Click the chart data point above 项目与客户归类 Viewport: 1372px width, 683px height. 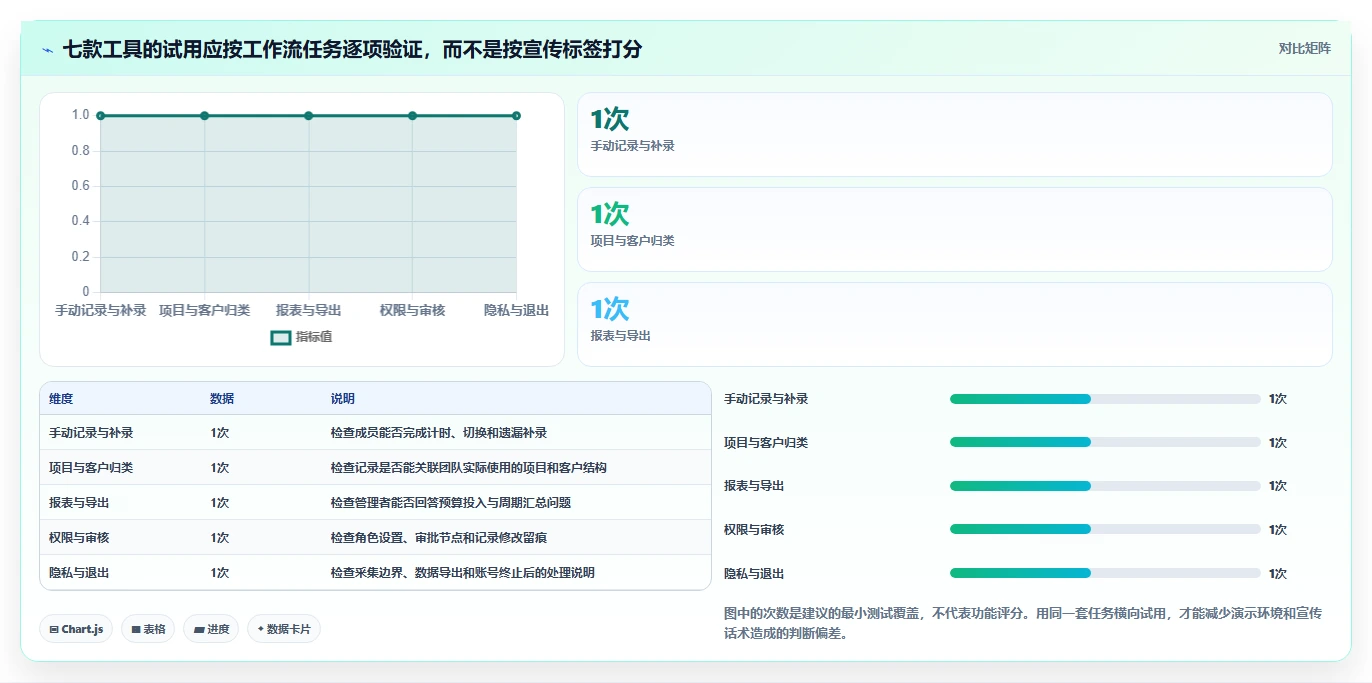[204, 116]
